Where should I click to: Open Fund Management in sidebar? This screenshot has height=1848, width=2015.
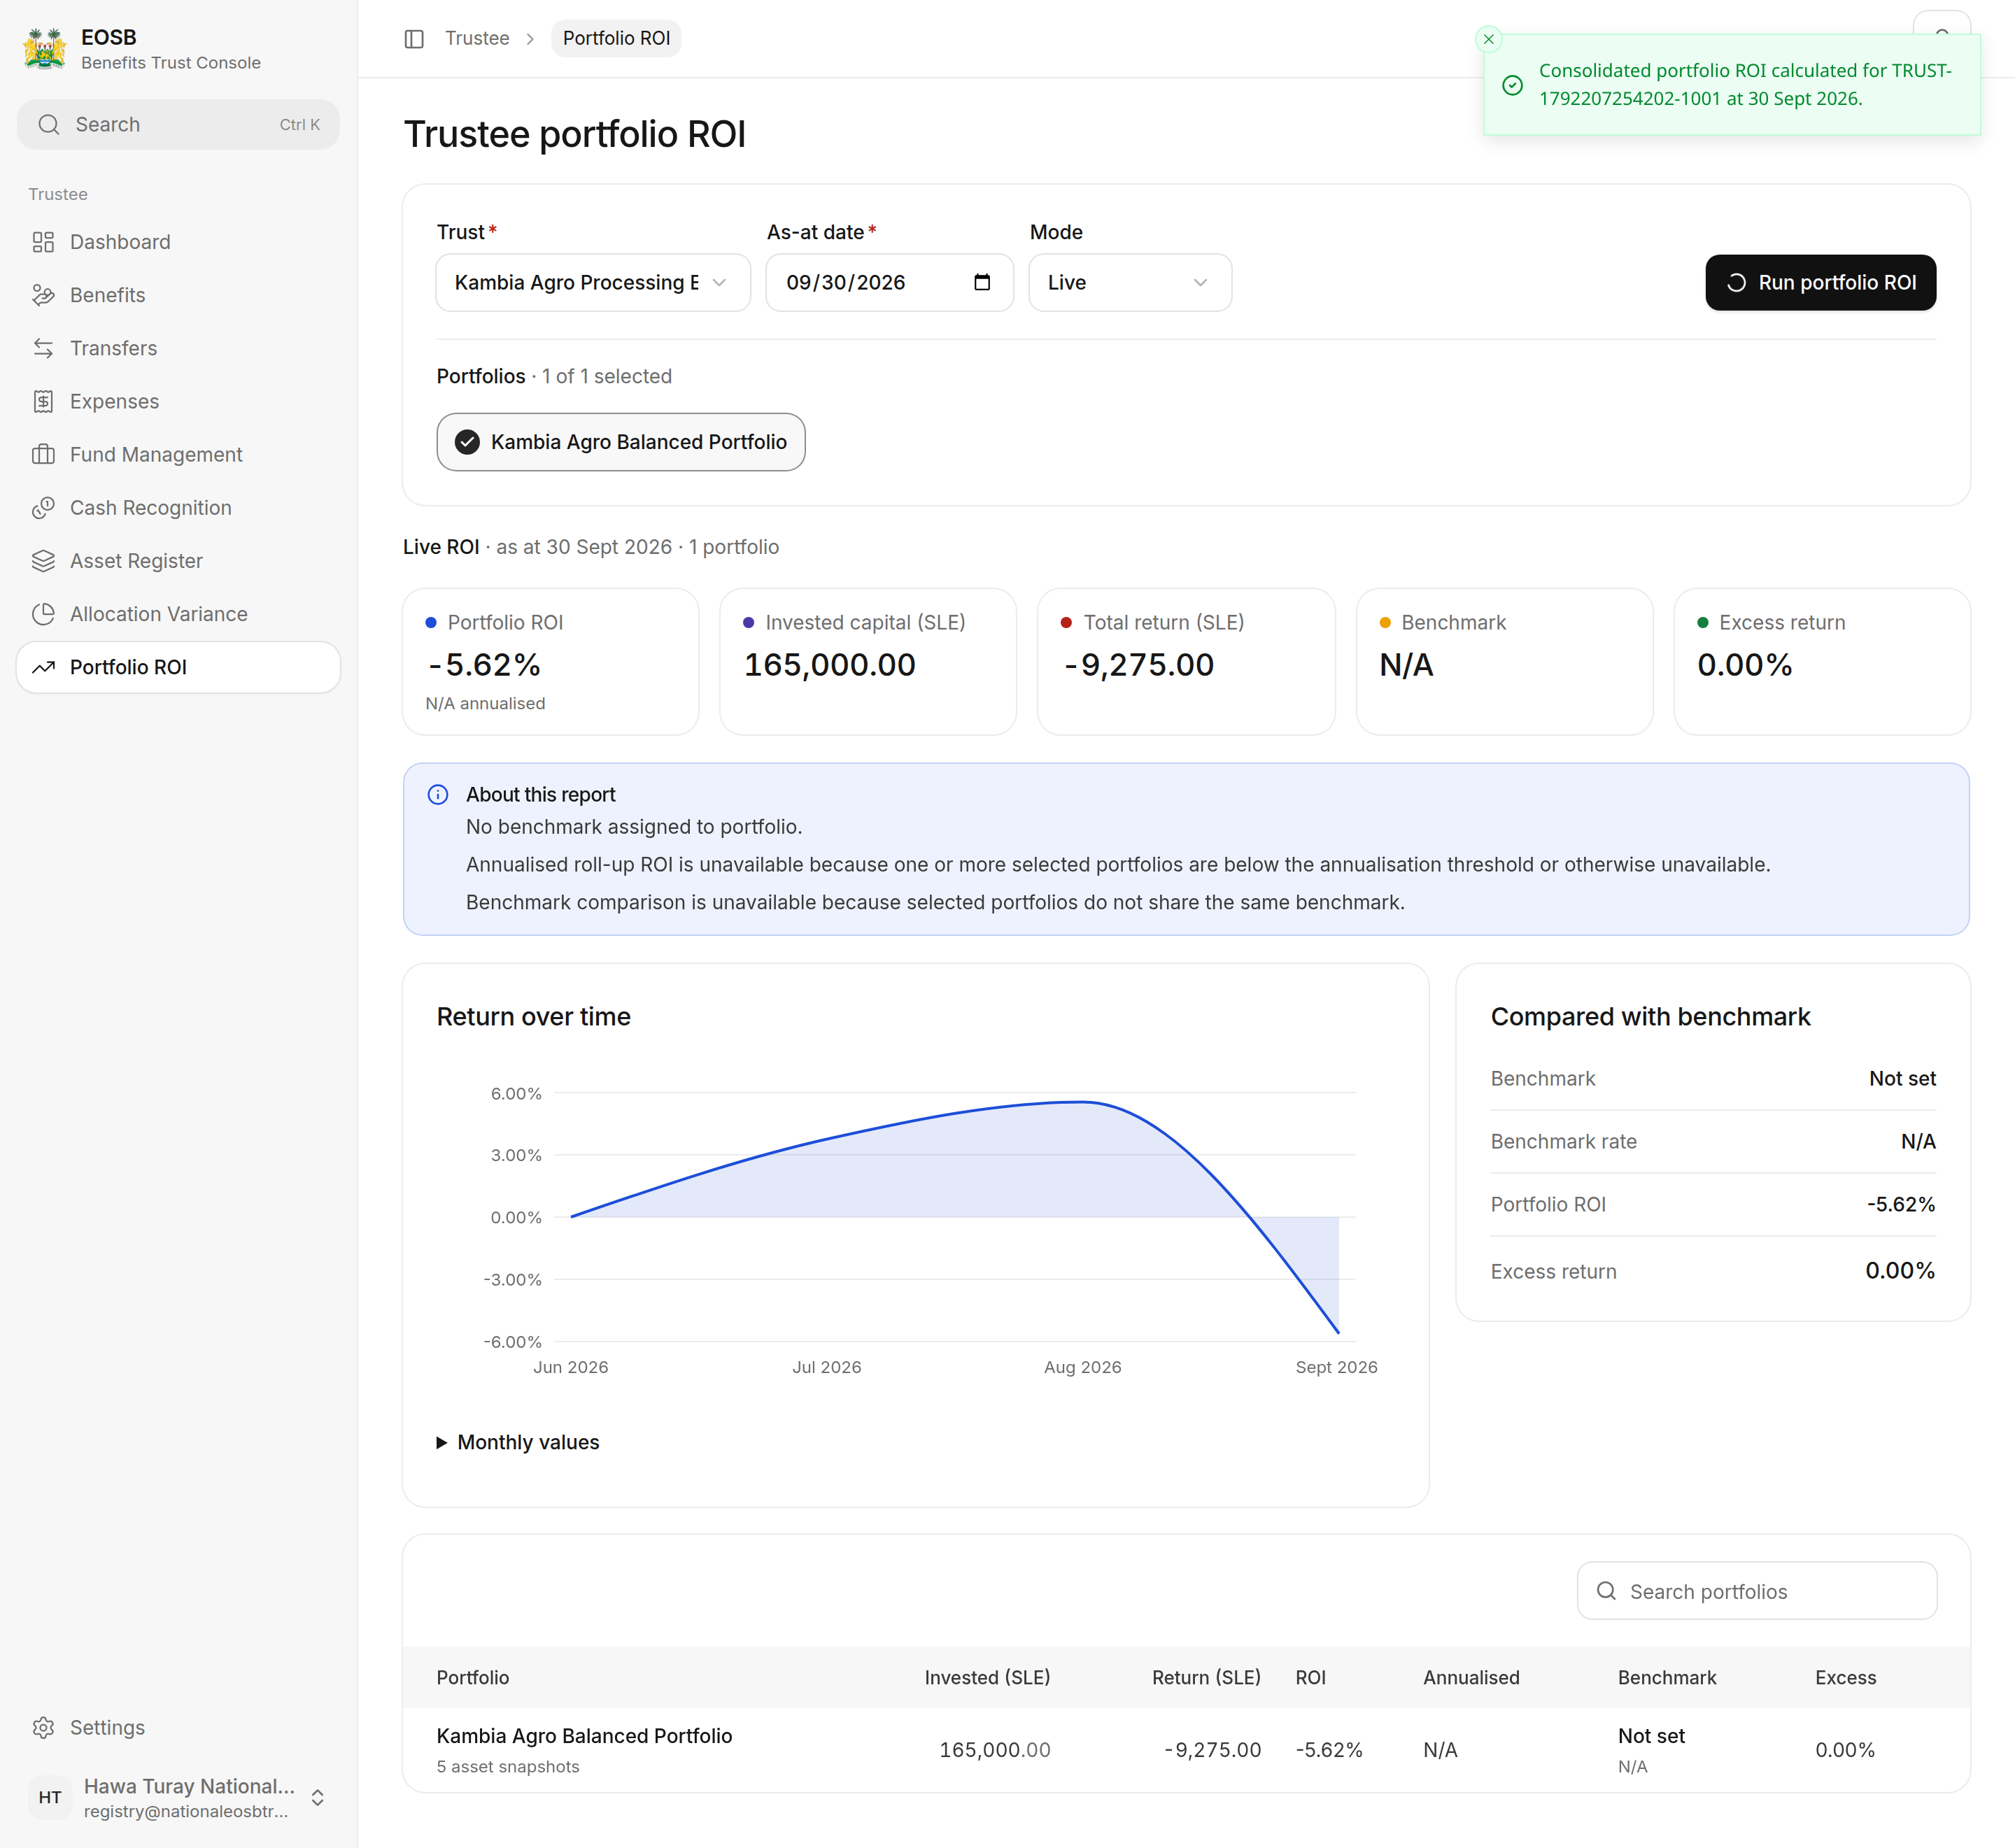click(x=178, y=454)
